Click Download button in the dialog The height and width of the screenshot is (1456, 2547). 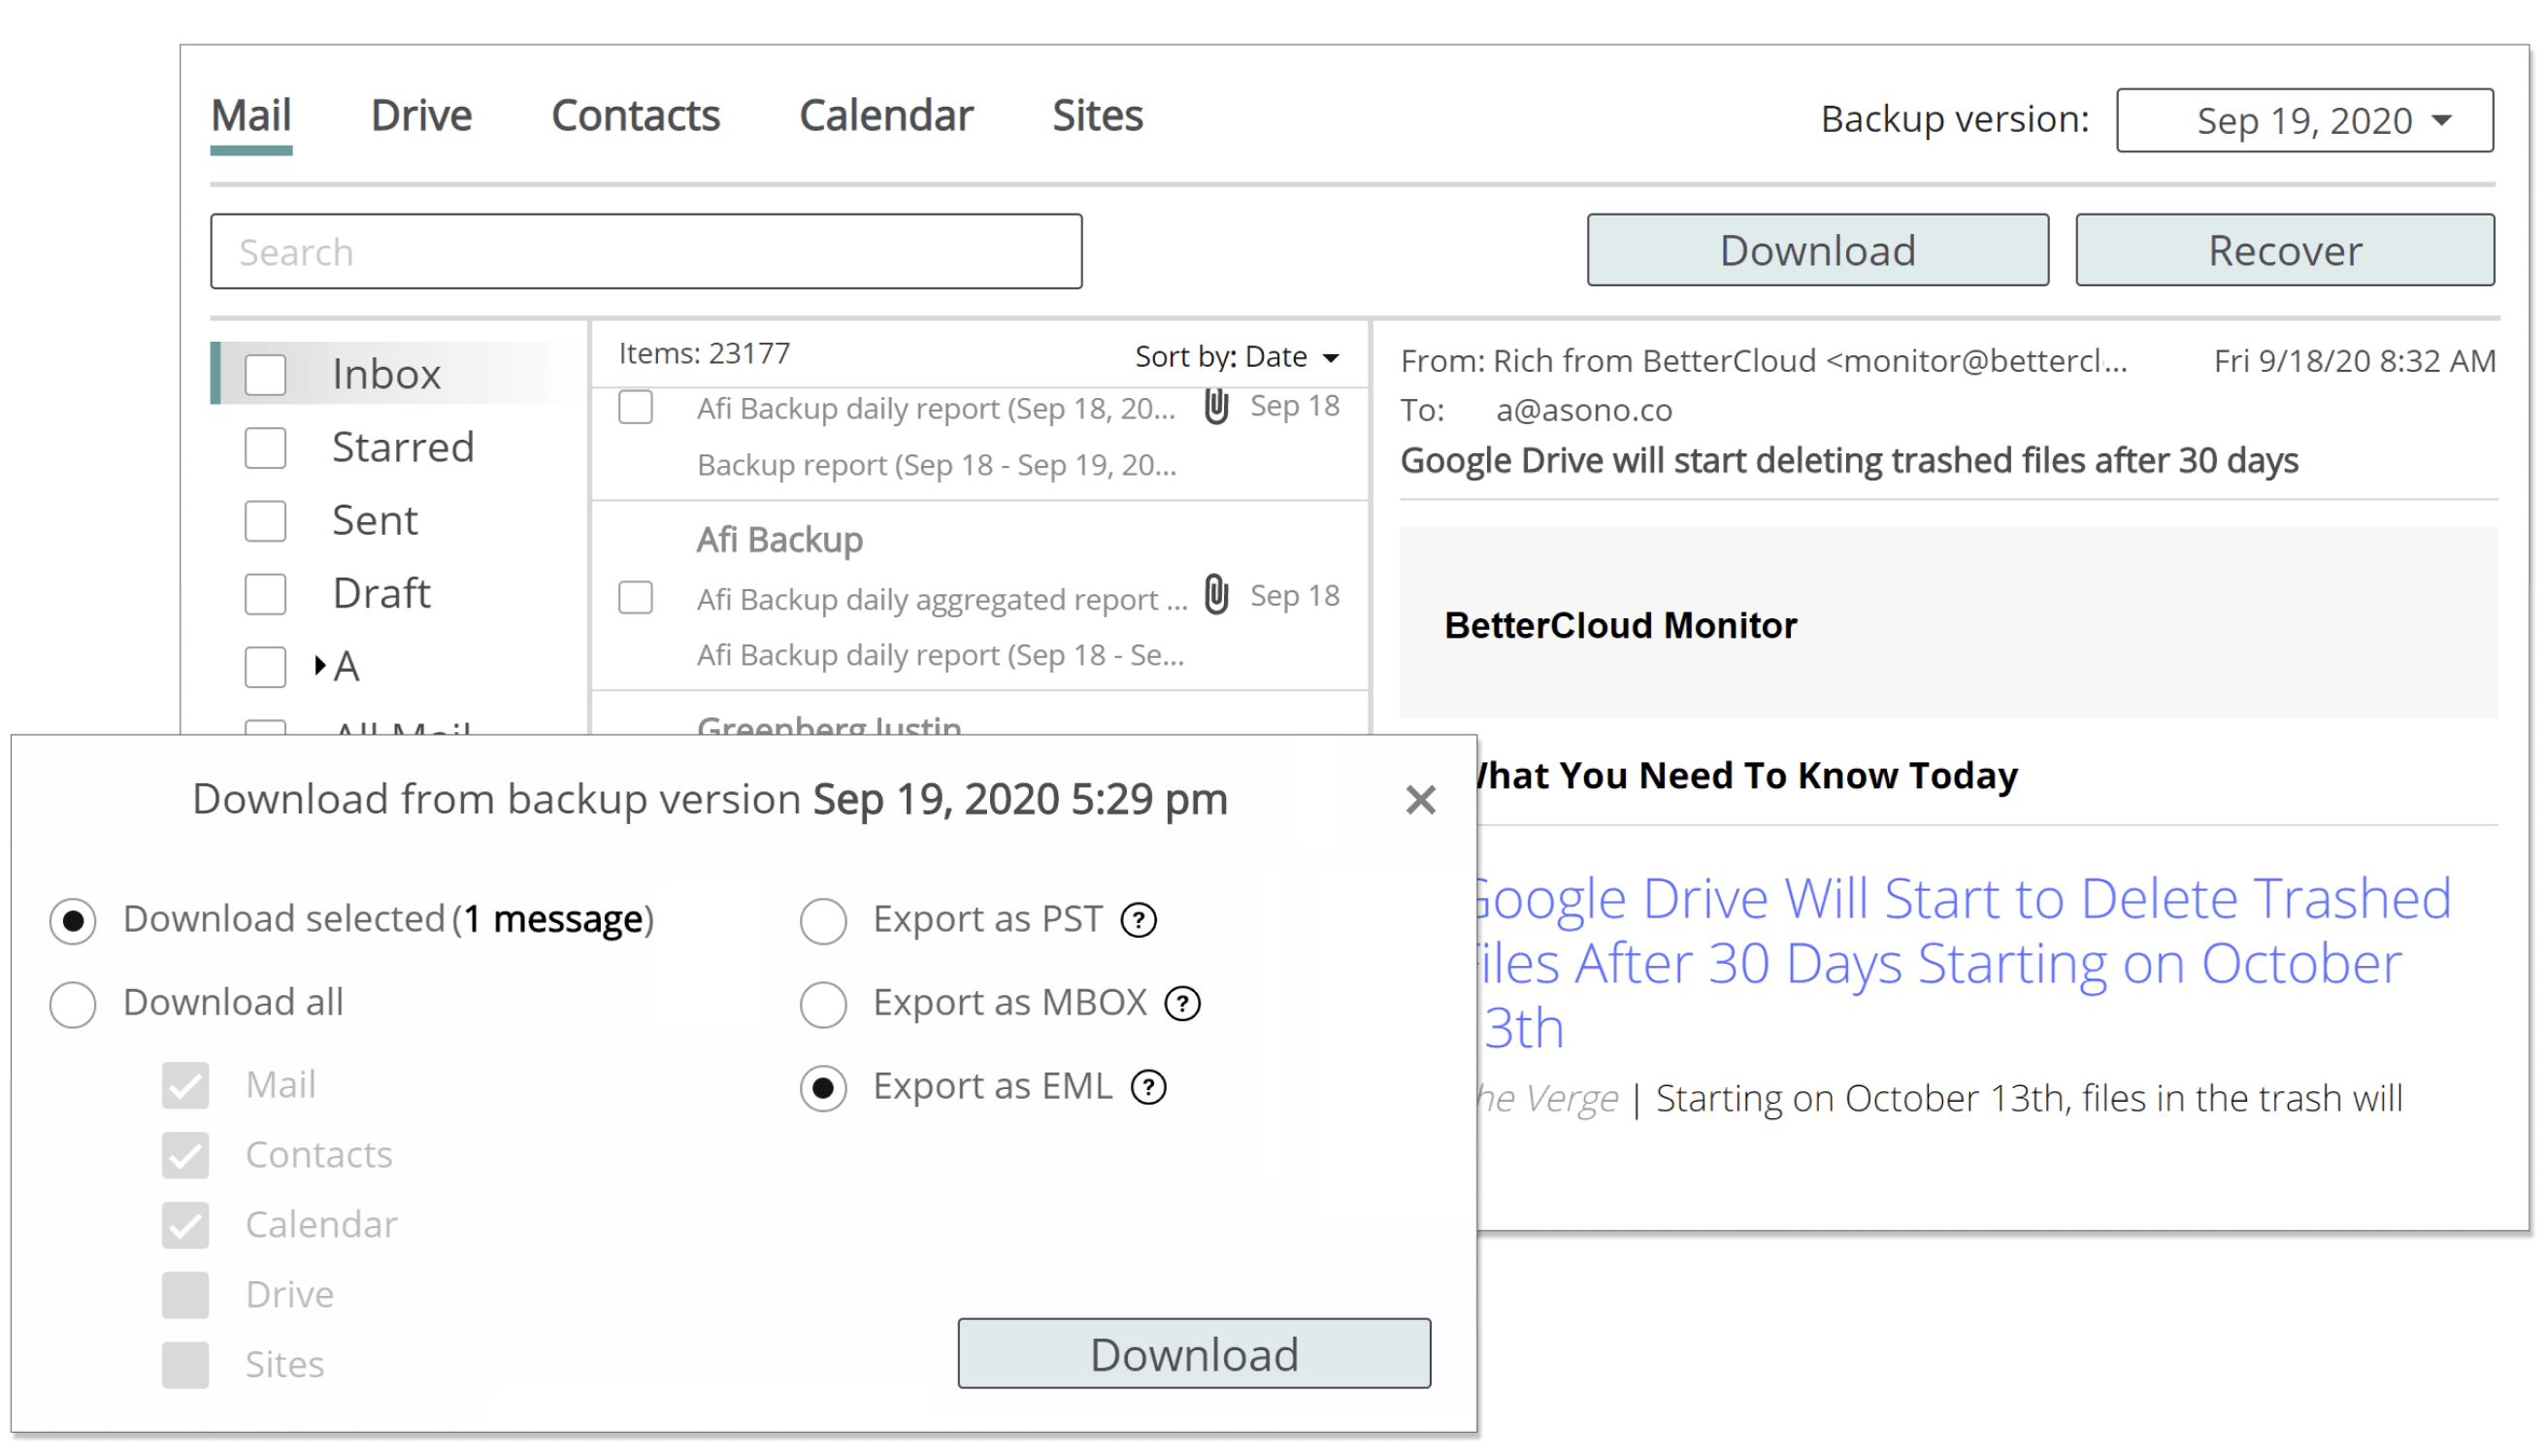pos(1194,1354)
